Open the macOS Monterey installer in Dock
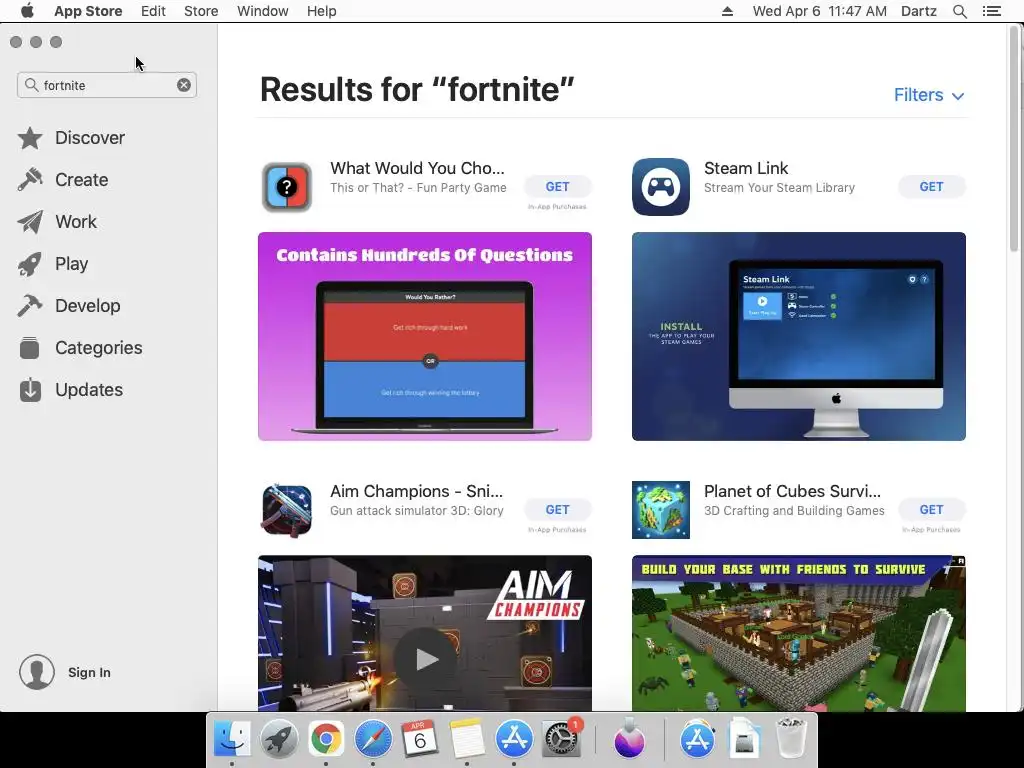Viewport: 1024px width, 768px height. 630,739
